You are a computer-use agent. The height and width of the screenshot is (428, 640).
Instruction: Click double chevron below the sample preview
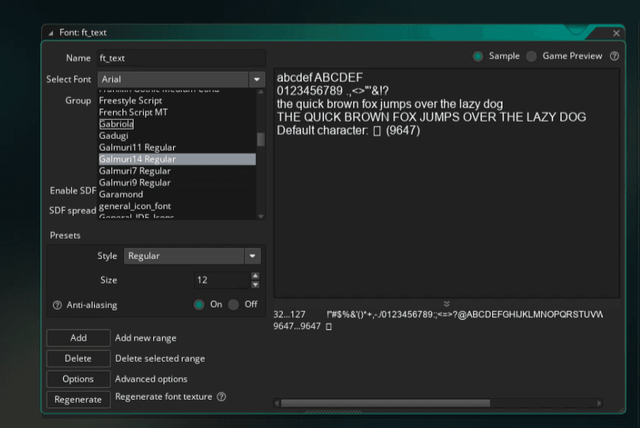446,303
